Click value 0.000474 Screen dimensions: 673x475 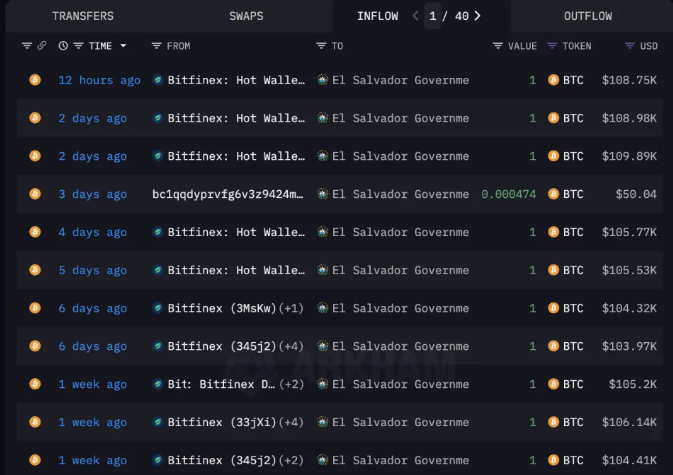(x=509, y=194)
